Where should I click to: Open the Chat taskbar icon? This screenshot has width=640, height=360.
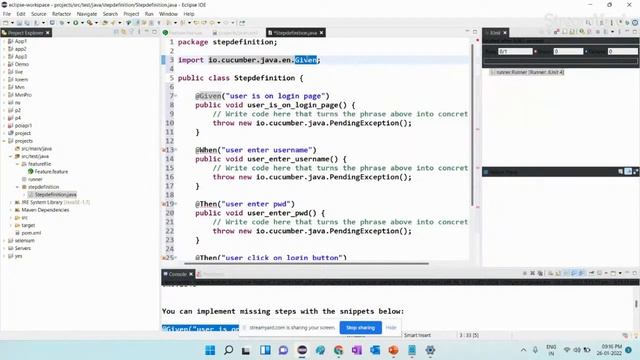tap(283, 350)
